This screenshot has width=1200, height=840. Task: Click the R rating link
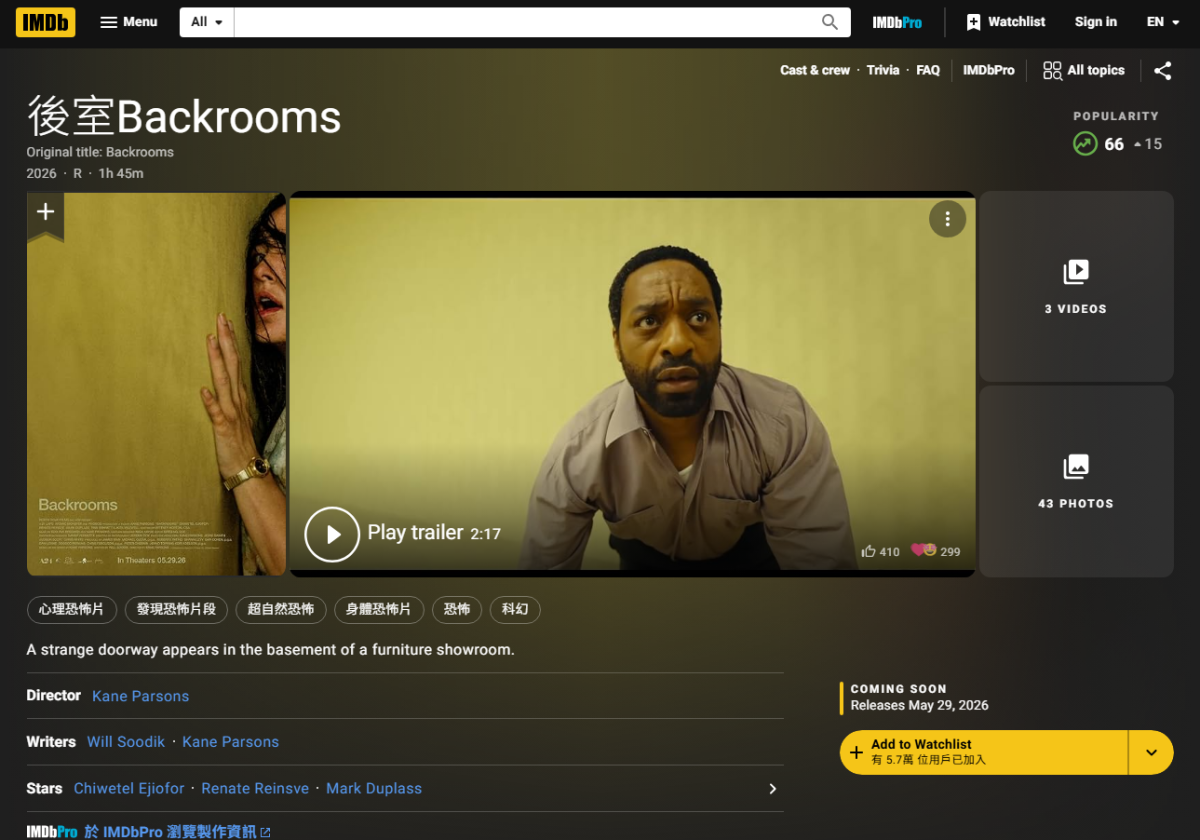click(x=78, y=173)
